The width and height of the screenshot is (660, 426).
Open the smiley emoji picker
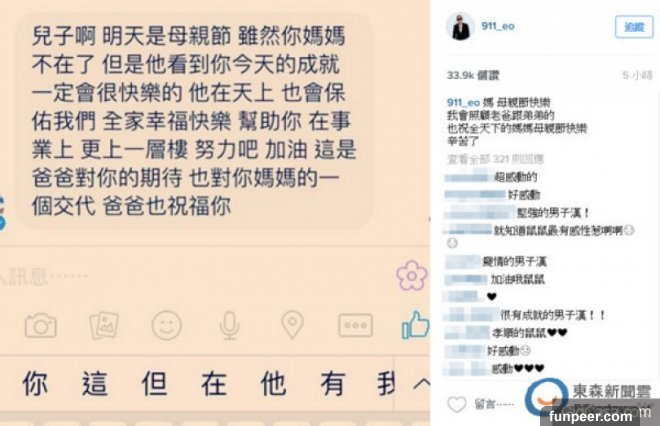coord(167,325)
